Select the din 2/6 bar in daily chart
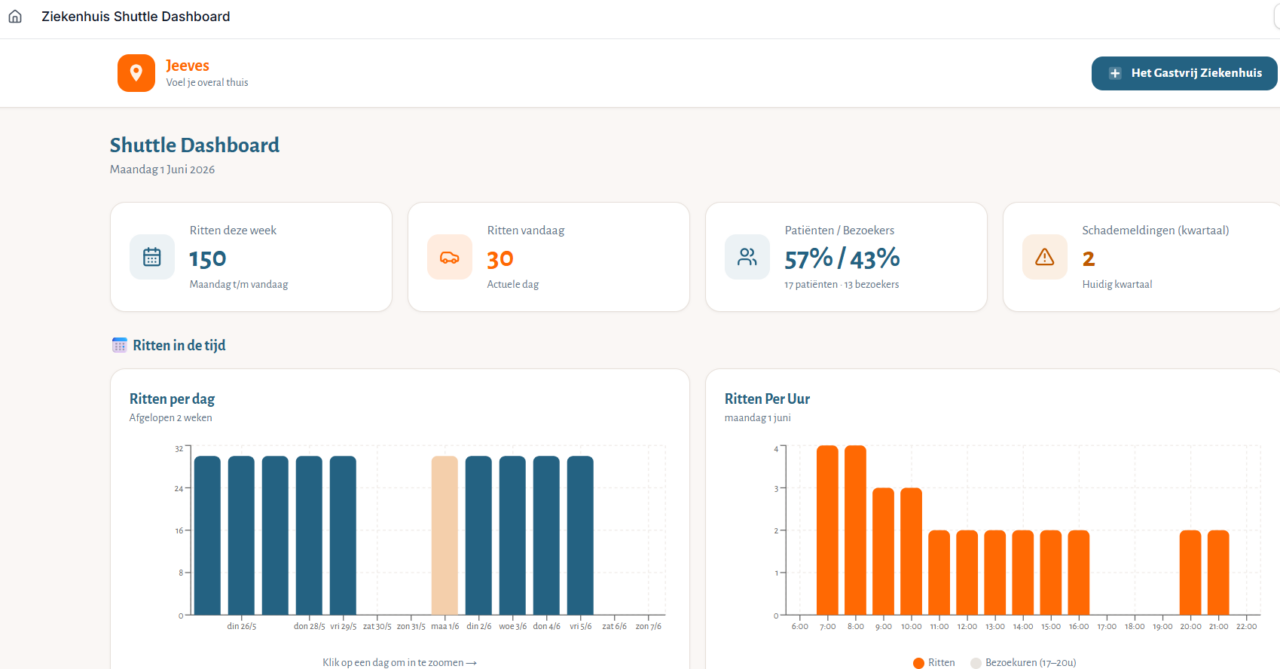This screenshot has width=1280, height=669. pyautogui.click(x=479, y=535)
